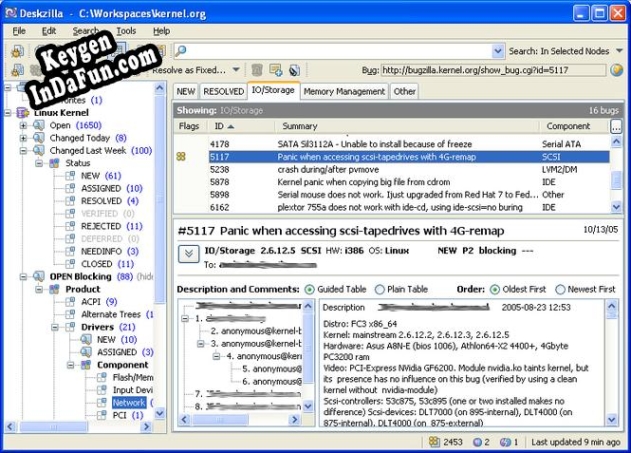The width and height of the screenshot is (631, 453).
Task: Open bug in browser via globe icon
Action: pyautogui.click(x=616, y=70)
